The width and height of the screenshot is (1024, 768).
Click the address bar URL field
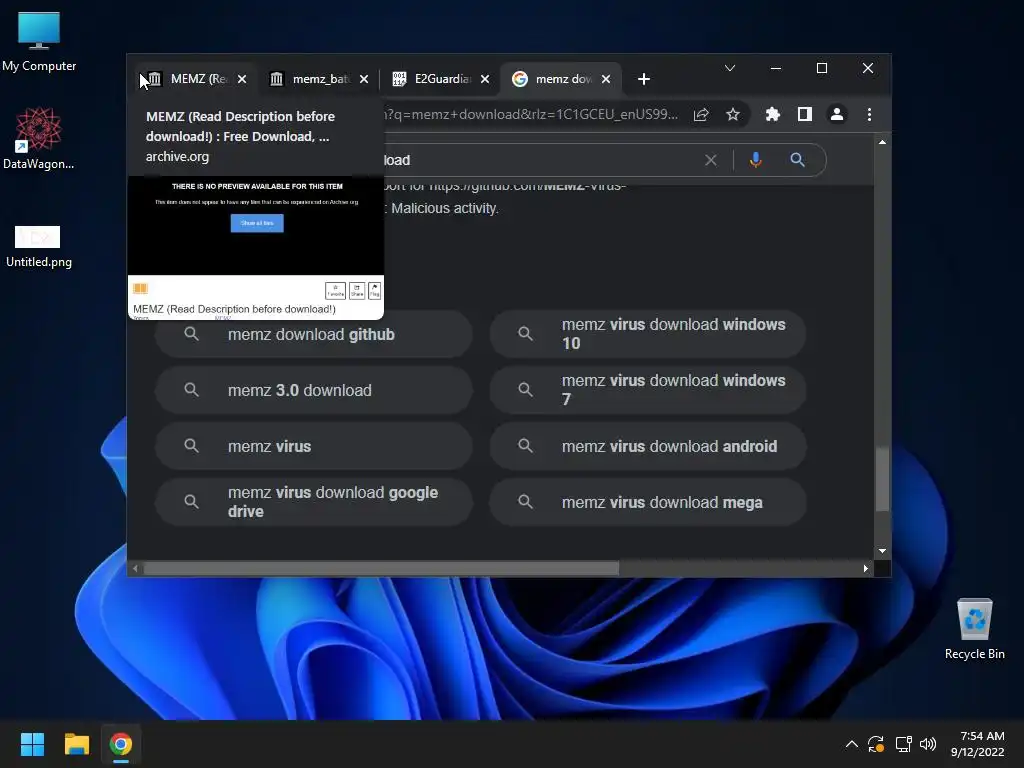coord(532,115)
